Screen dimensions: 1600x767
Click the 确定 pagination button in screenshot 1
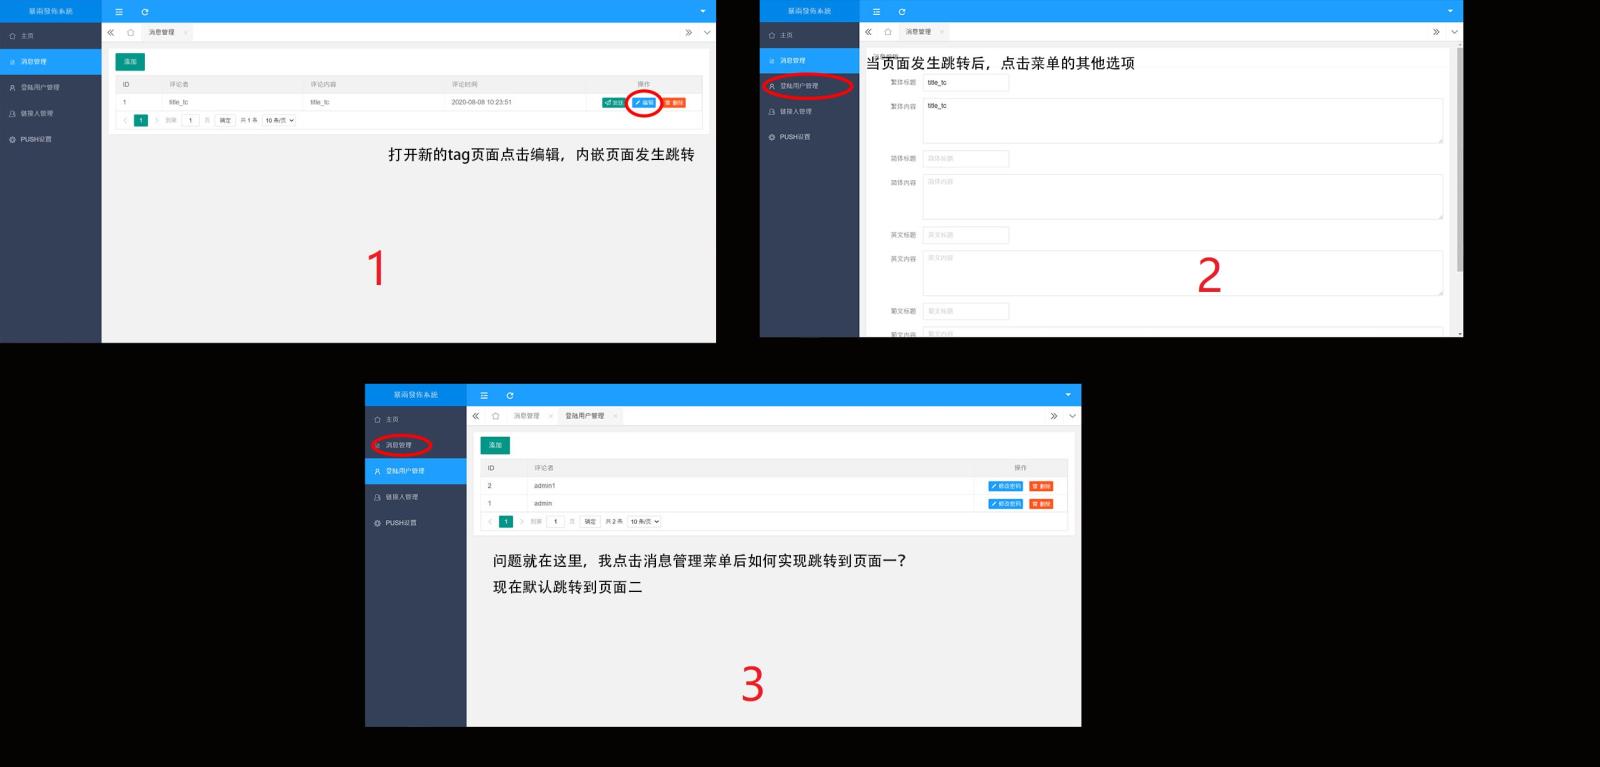point(225,120)
